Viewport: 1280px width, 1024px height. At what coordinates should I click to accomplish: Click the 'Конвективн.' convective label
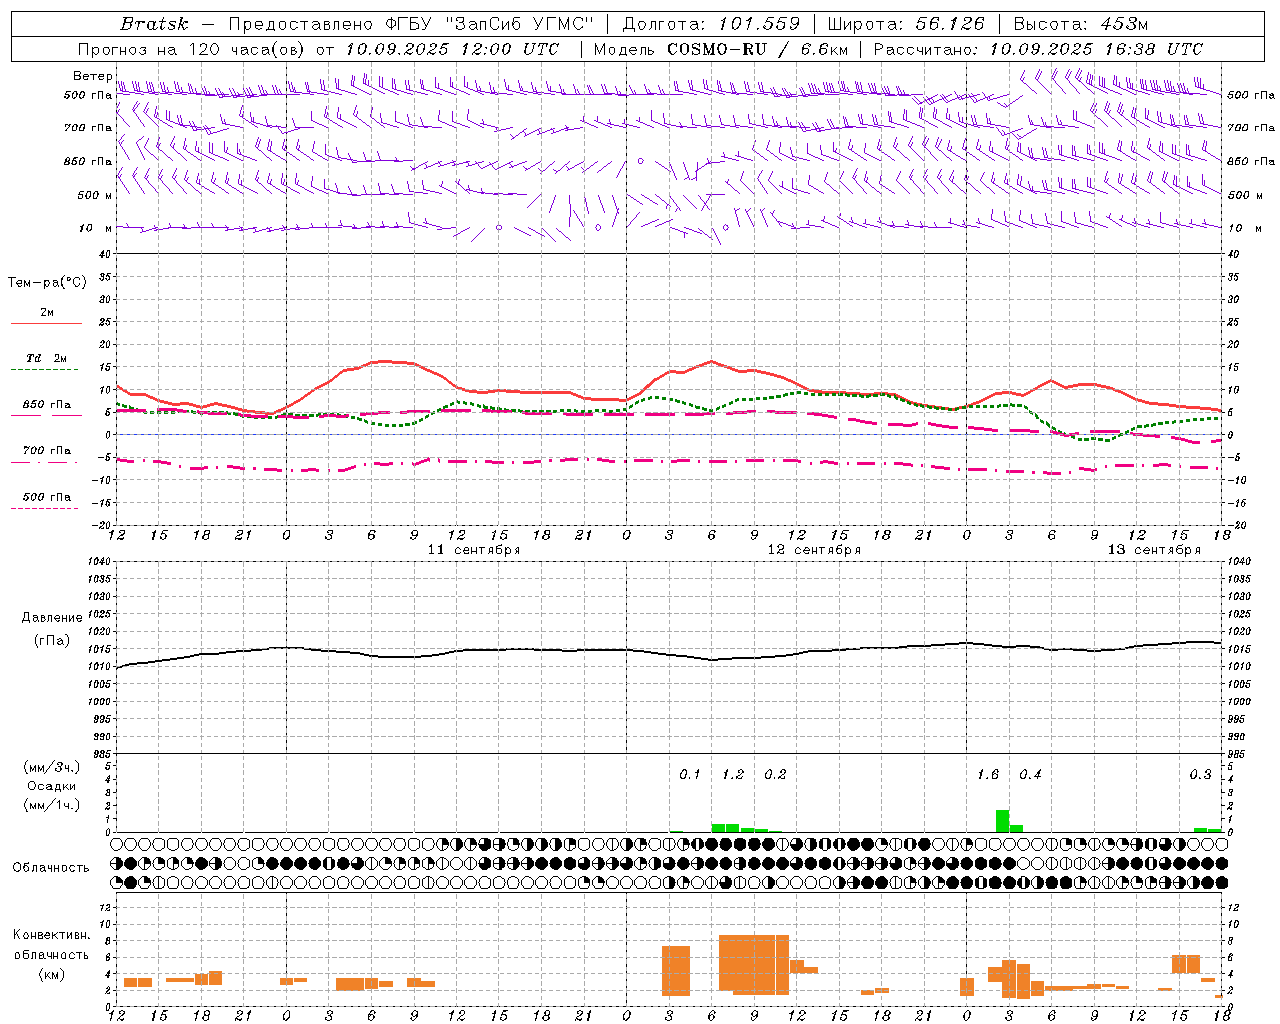pos(52,935)
